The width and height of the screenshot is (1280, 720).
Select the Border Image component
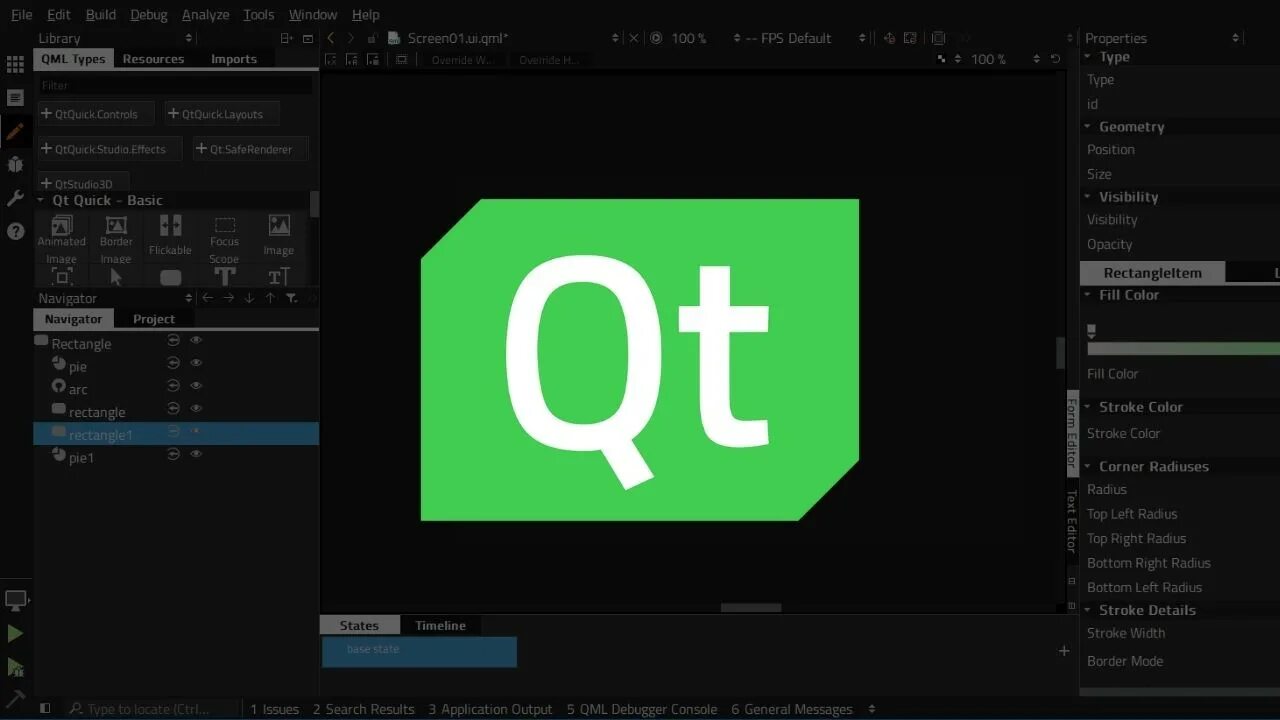pos(116,238)
